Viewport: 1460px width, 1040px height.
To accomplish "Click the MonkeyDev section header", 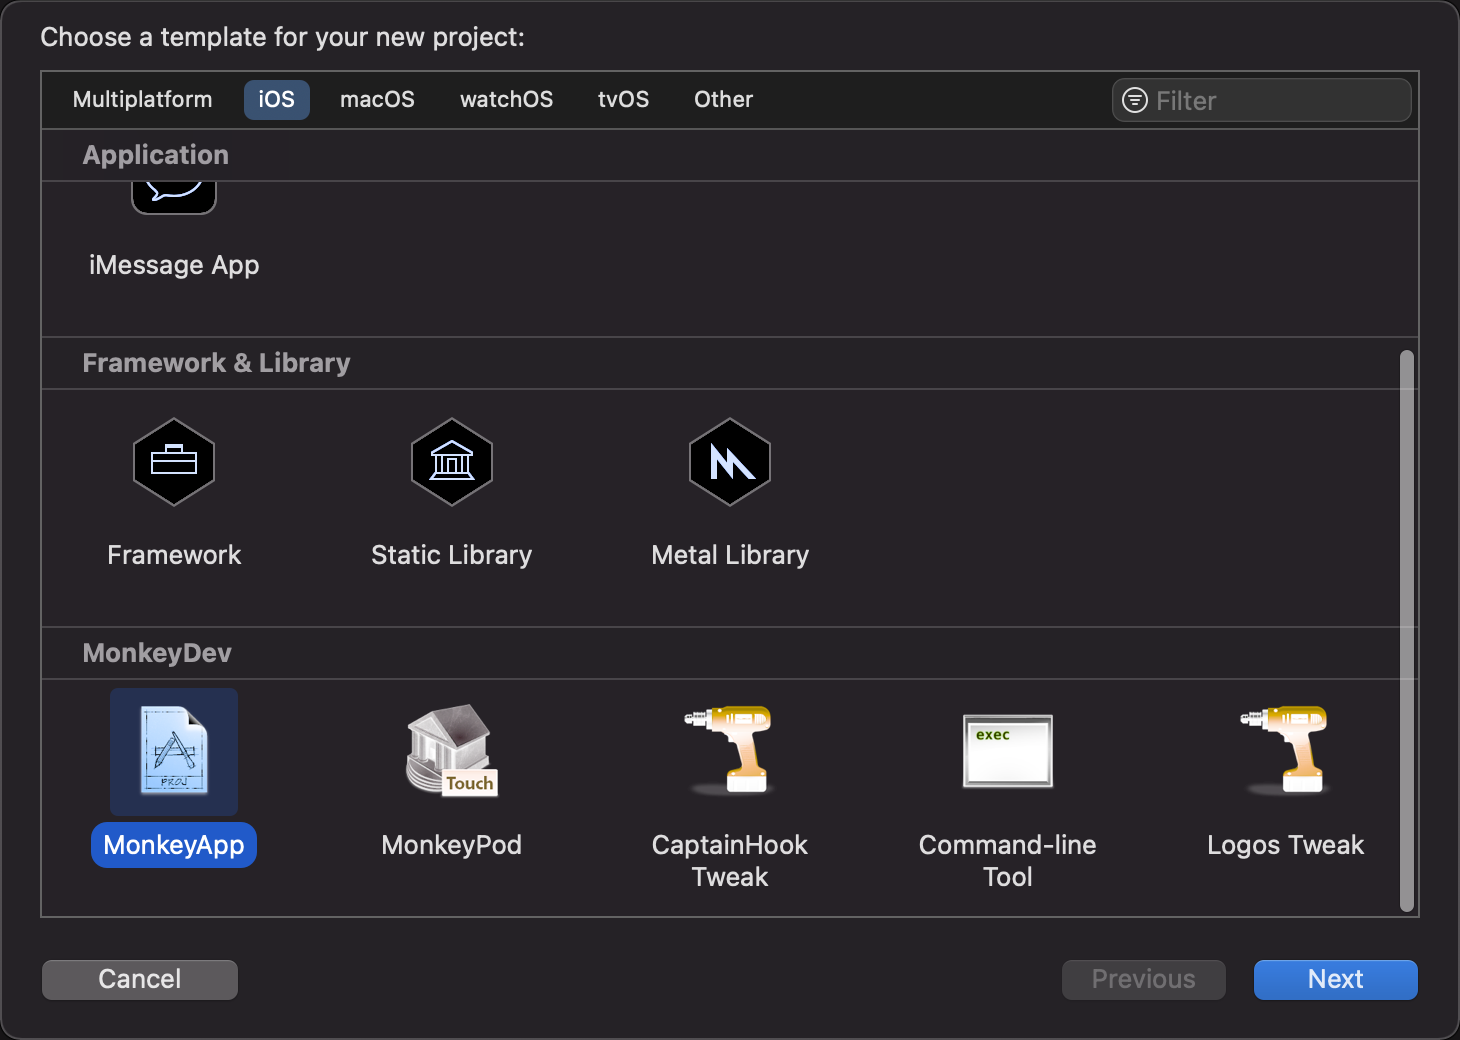I will (x=157, y=653).
